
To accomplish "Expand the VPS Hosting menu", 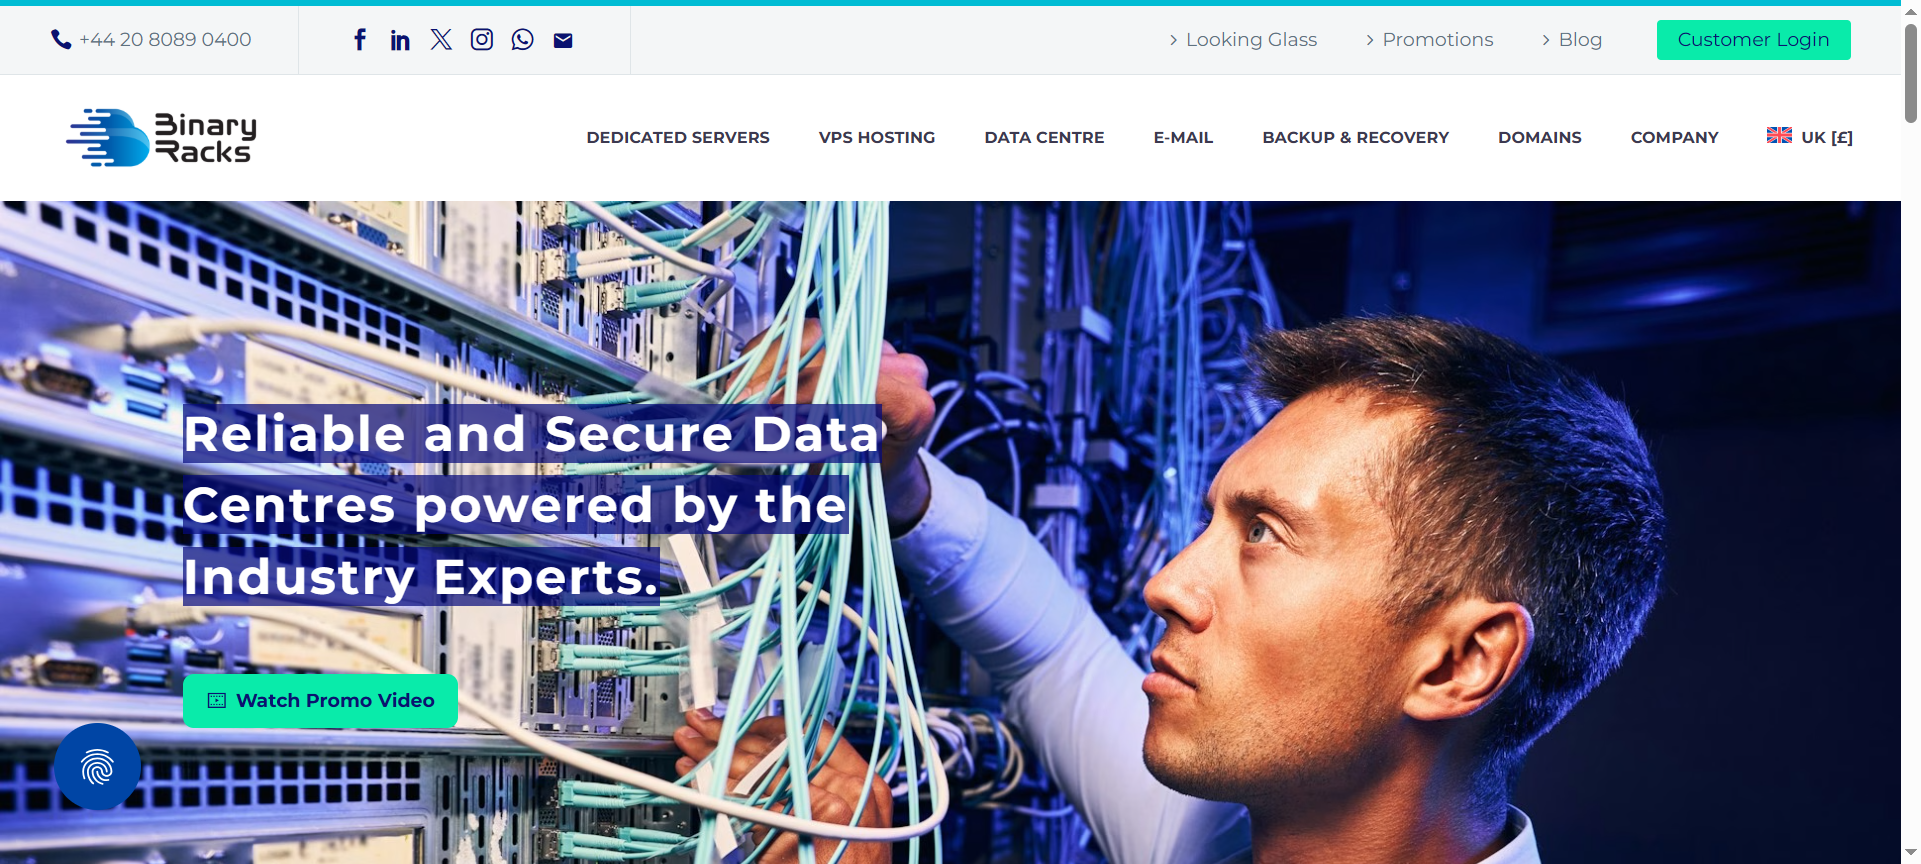I will [877, 137].
